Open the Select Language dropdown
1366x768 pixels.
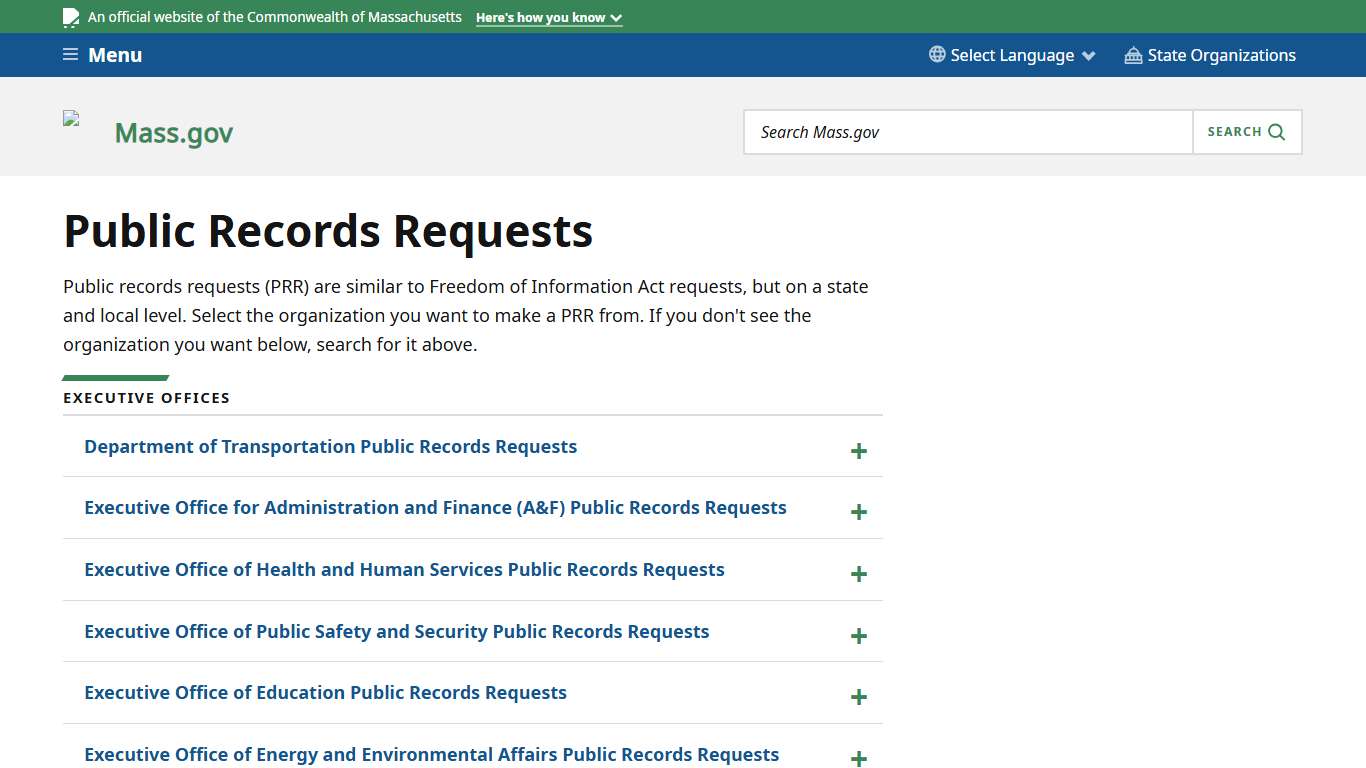tap(1012, 55)
